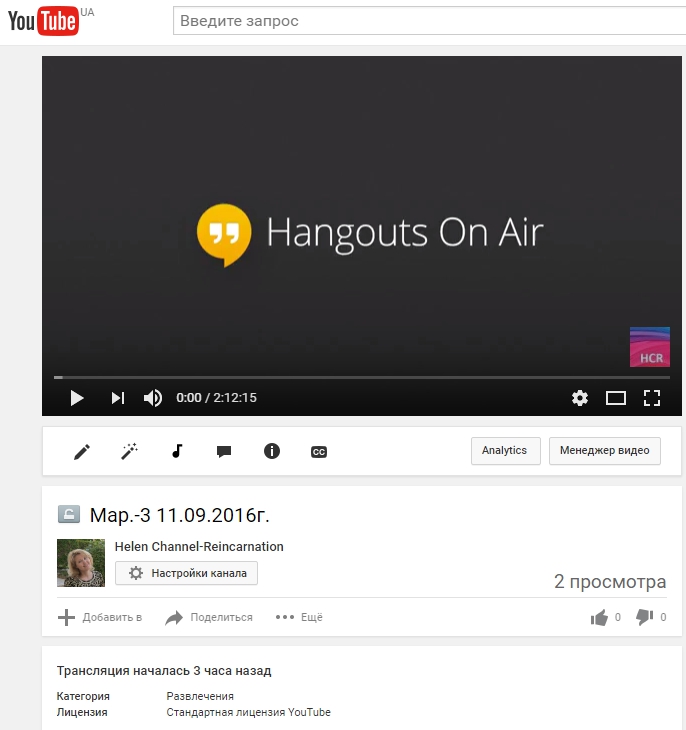Open the magic wand enhancements tool
This screenshot has width=686, height=730.
(x=129, y=452)
